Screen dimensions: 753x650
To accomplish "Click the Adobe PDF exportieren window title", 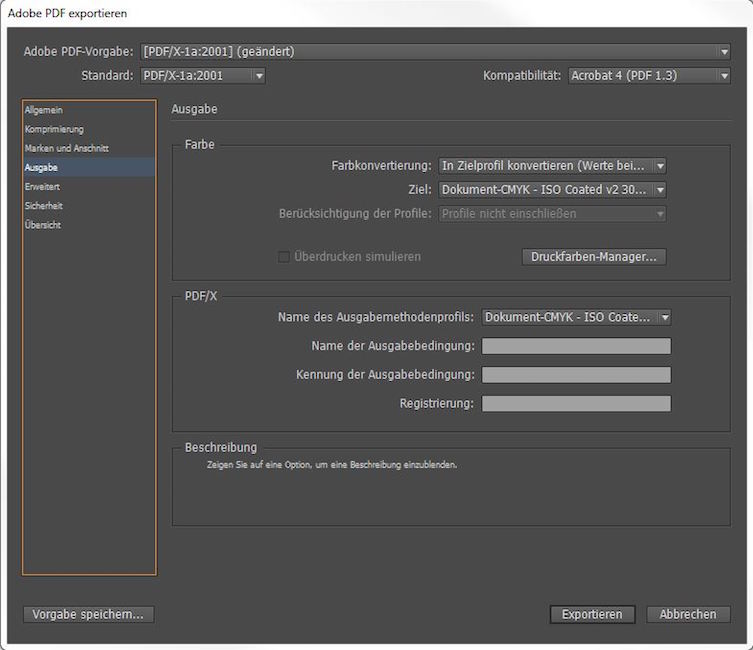I will tap(68, 13).
